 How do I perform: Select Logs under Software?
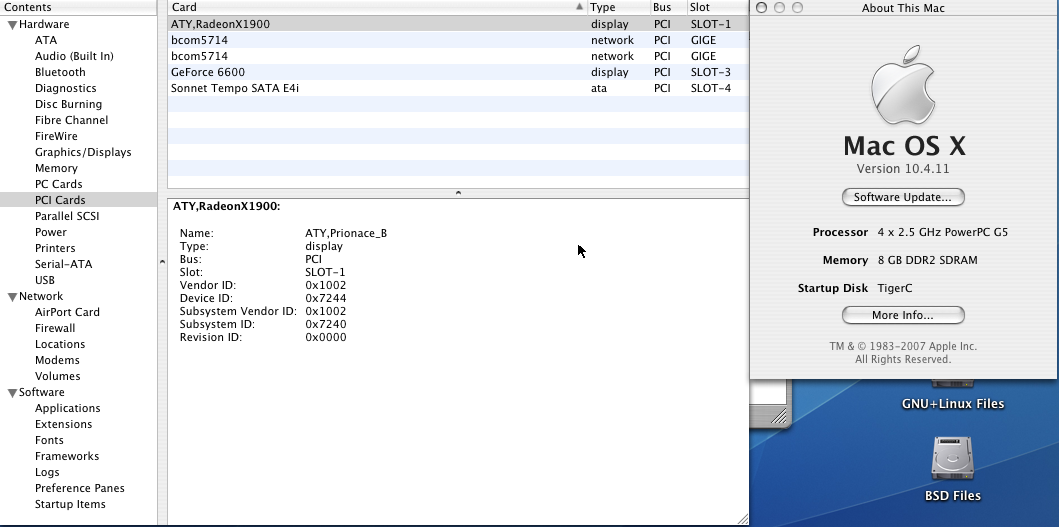[x=47, y=472]
